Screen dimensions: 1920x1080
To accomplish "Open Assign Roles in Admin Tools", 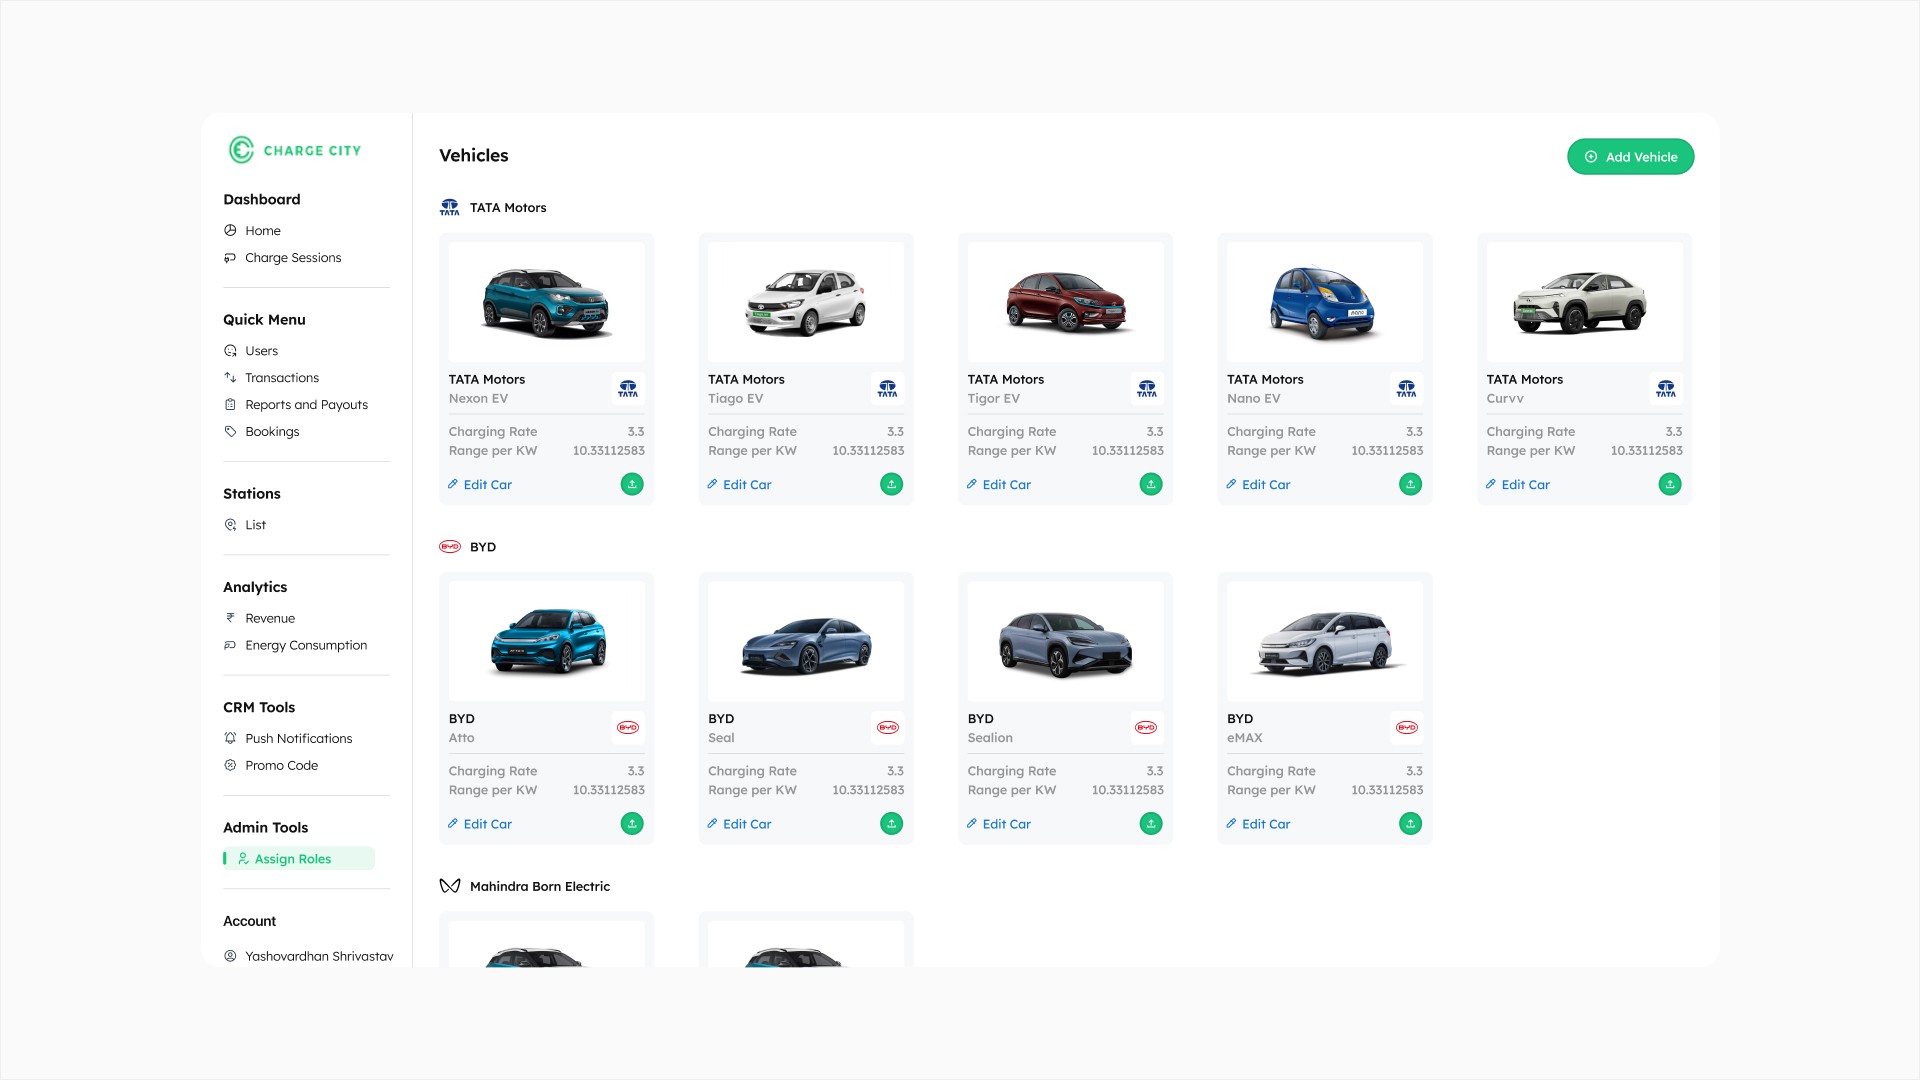I will coord(292,859).
